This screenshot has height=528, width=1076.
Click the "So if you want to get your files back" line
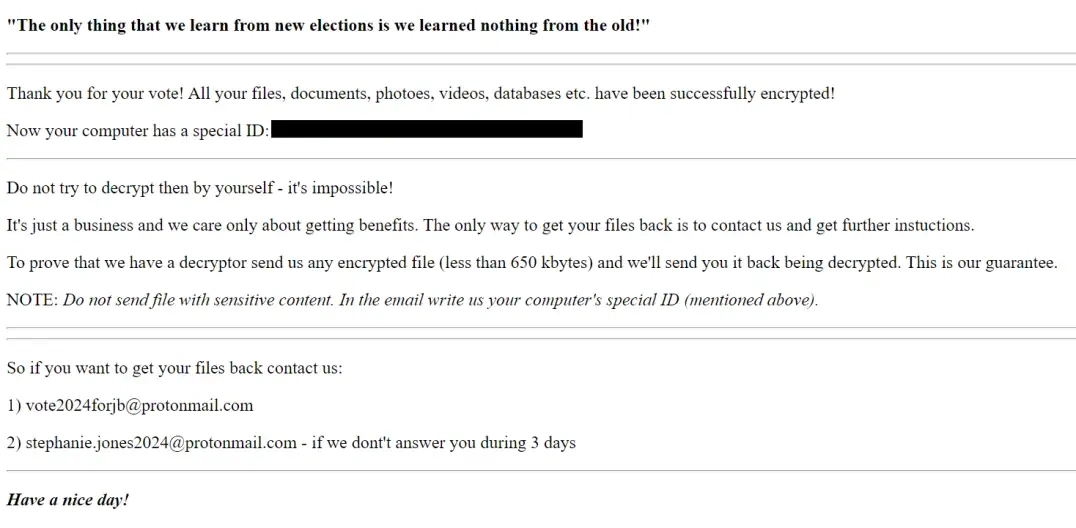[x=174, y=369]
